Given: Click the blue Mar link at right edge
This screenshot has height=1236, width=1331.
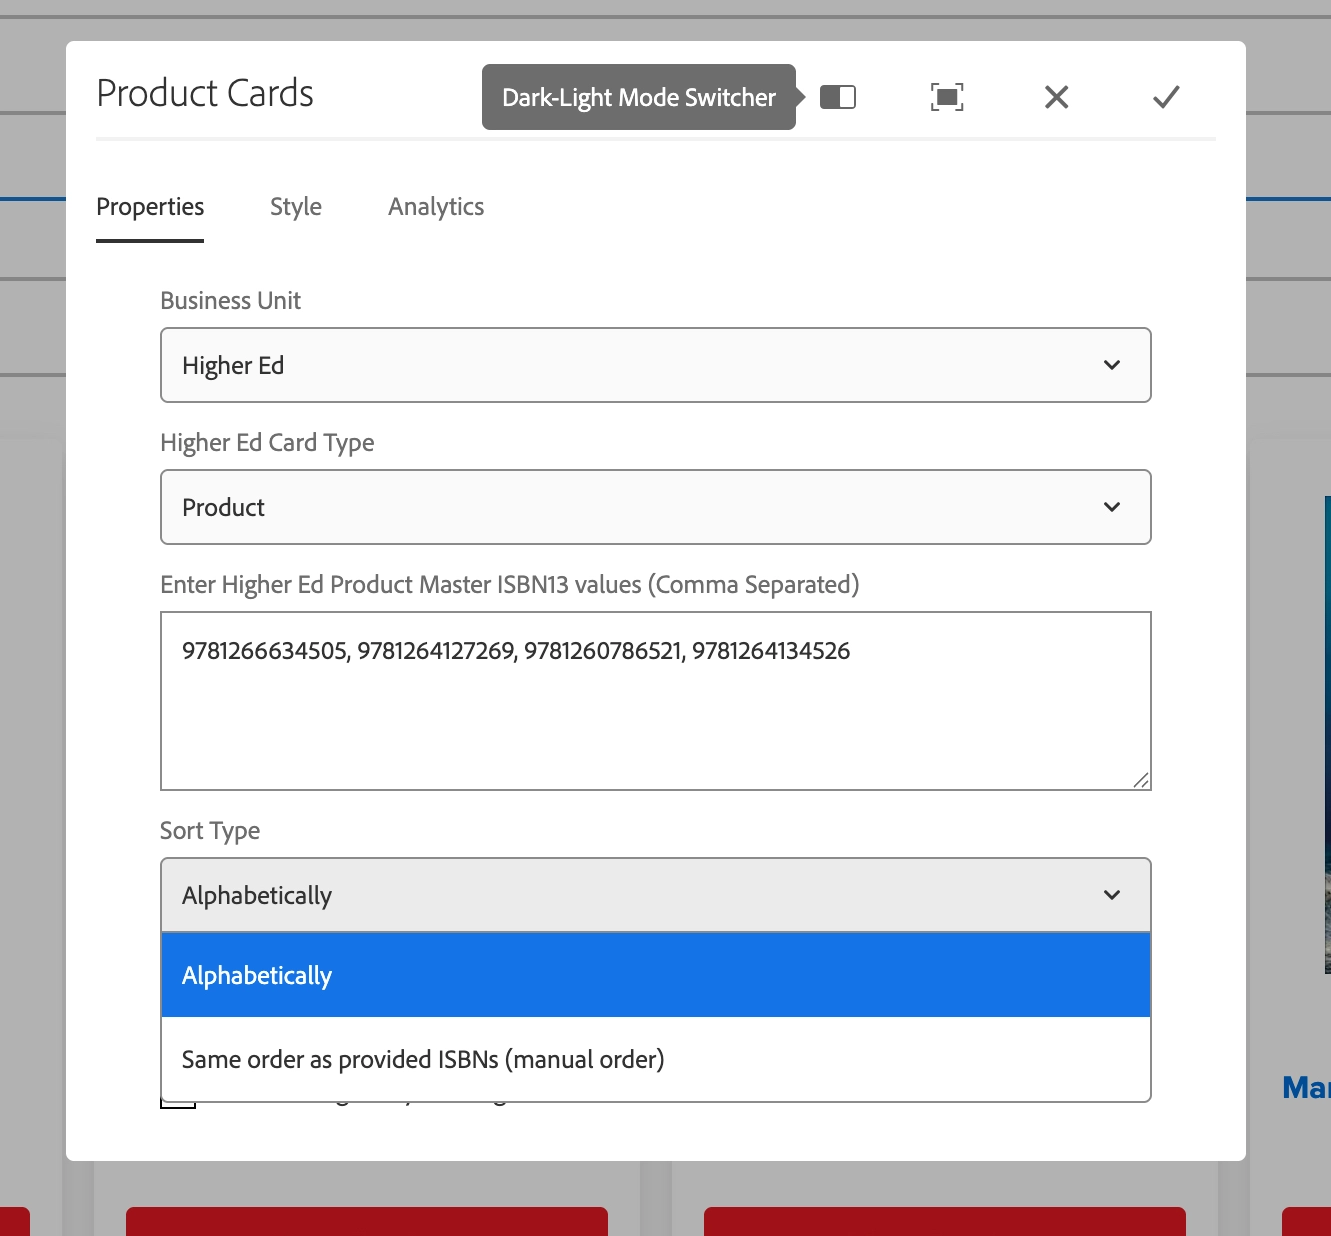Looking at the screenshot, I should pyautogui.click(x=1306, y=1087).
